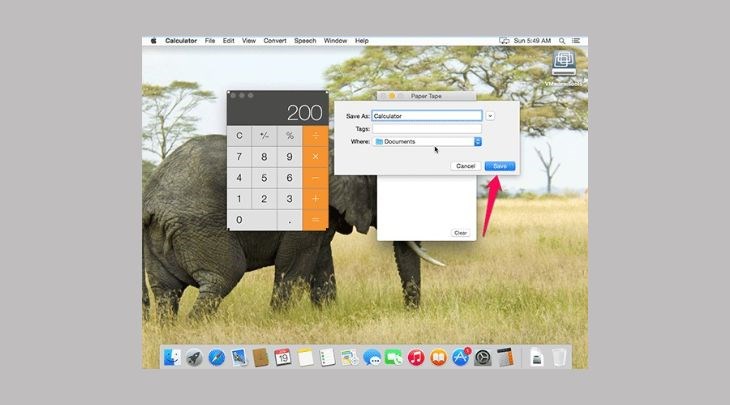This screenshot has width=730, height=405.
Task: Click the orange multiply key
Action: (315, 157)
